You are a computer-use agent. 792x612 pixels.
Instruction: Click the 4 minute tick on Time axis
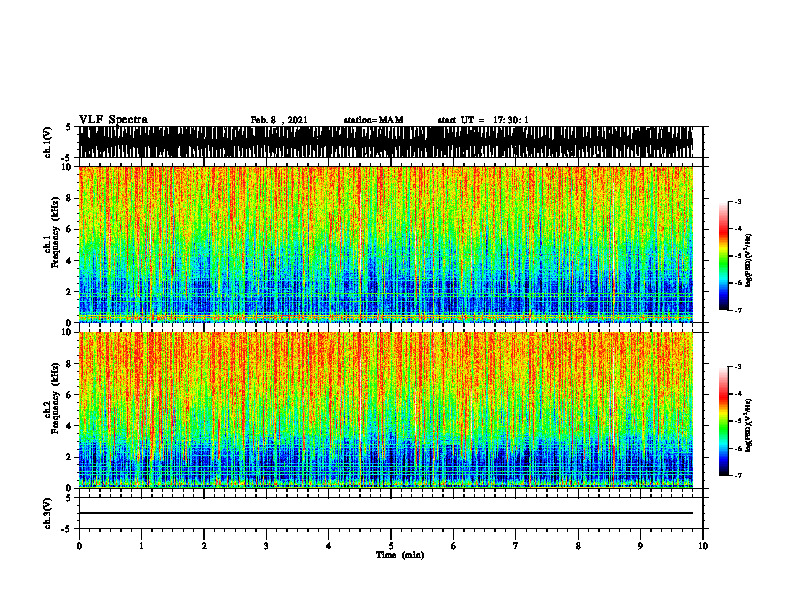[329, 546]
